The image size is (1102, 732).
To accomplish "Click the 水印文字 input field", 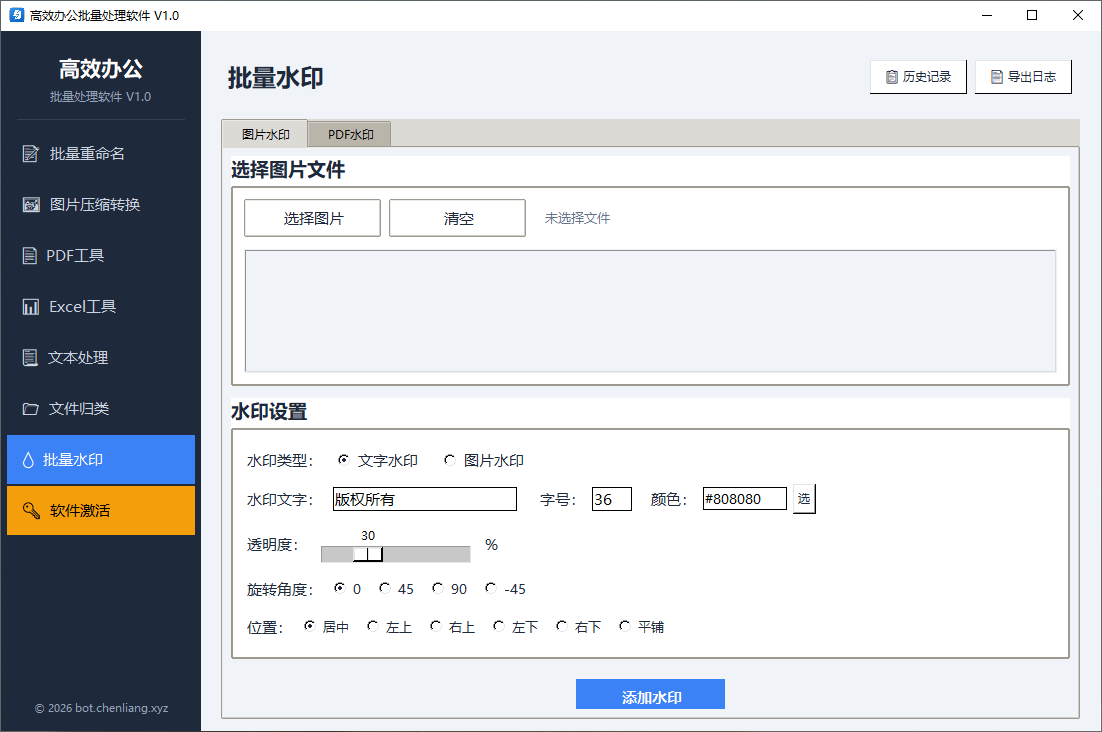I will coord(424,499).
